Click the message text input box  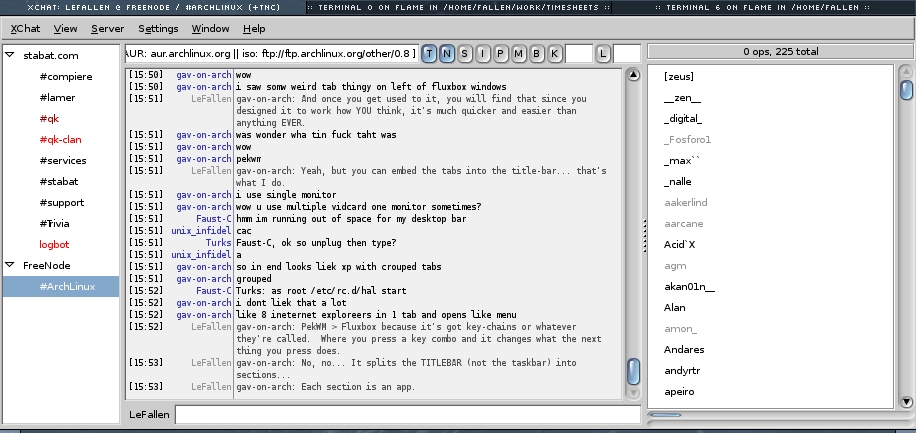point(407,414)
